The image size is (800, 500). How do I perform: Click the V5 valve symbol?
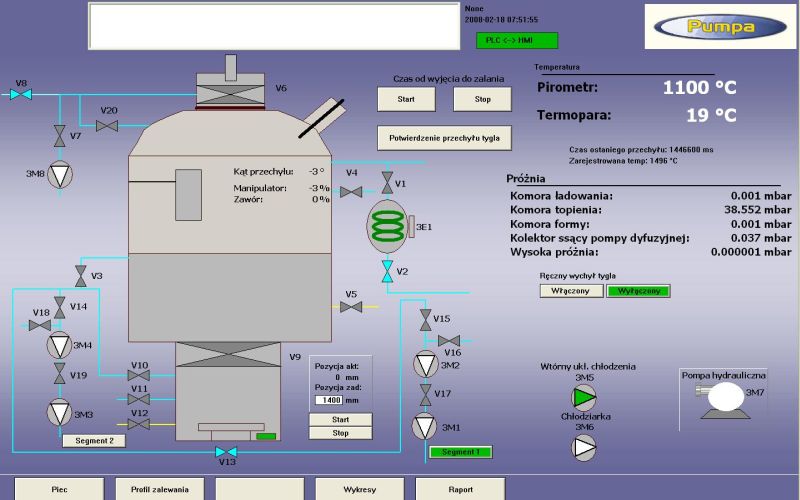(x=350, y=307)
